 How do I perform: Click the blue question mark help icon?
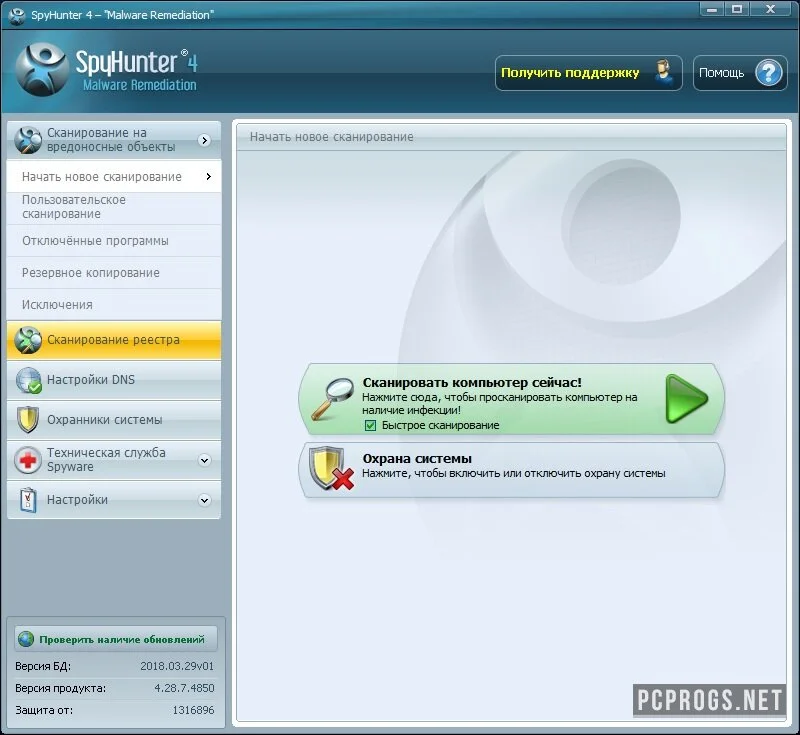point(769,73)
